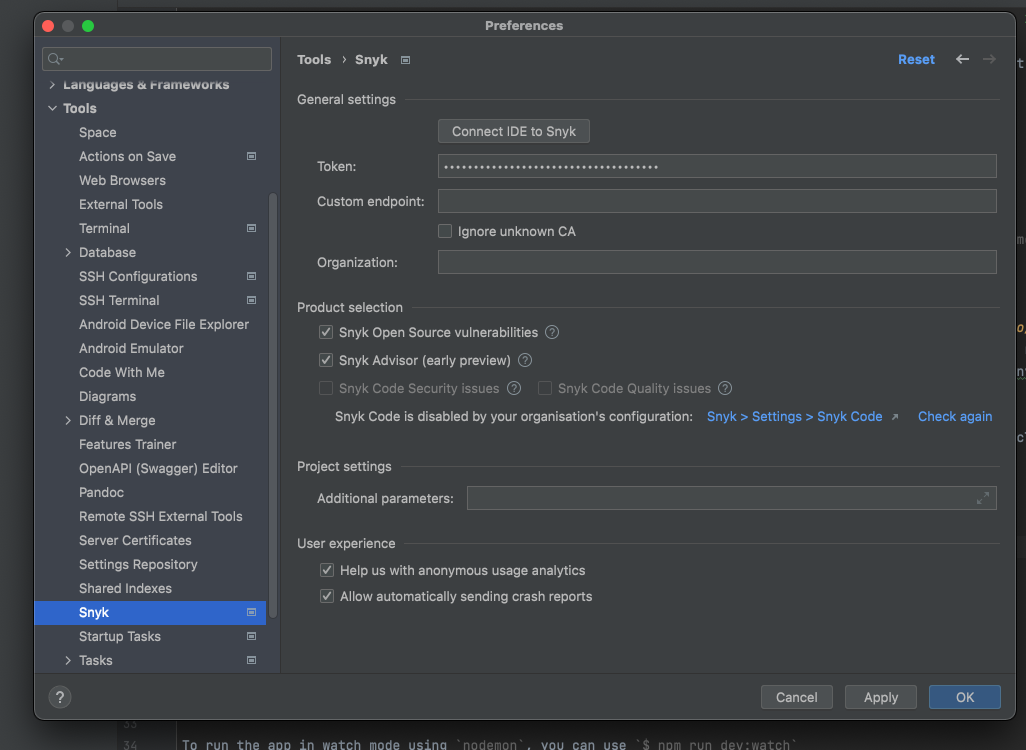Click the project-level icon beside Startup Tasks
Screen dimensions: 1026x750
pos(251,636)
